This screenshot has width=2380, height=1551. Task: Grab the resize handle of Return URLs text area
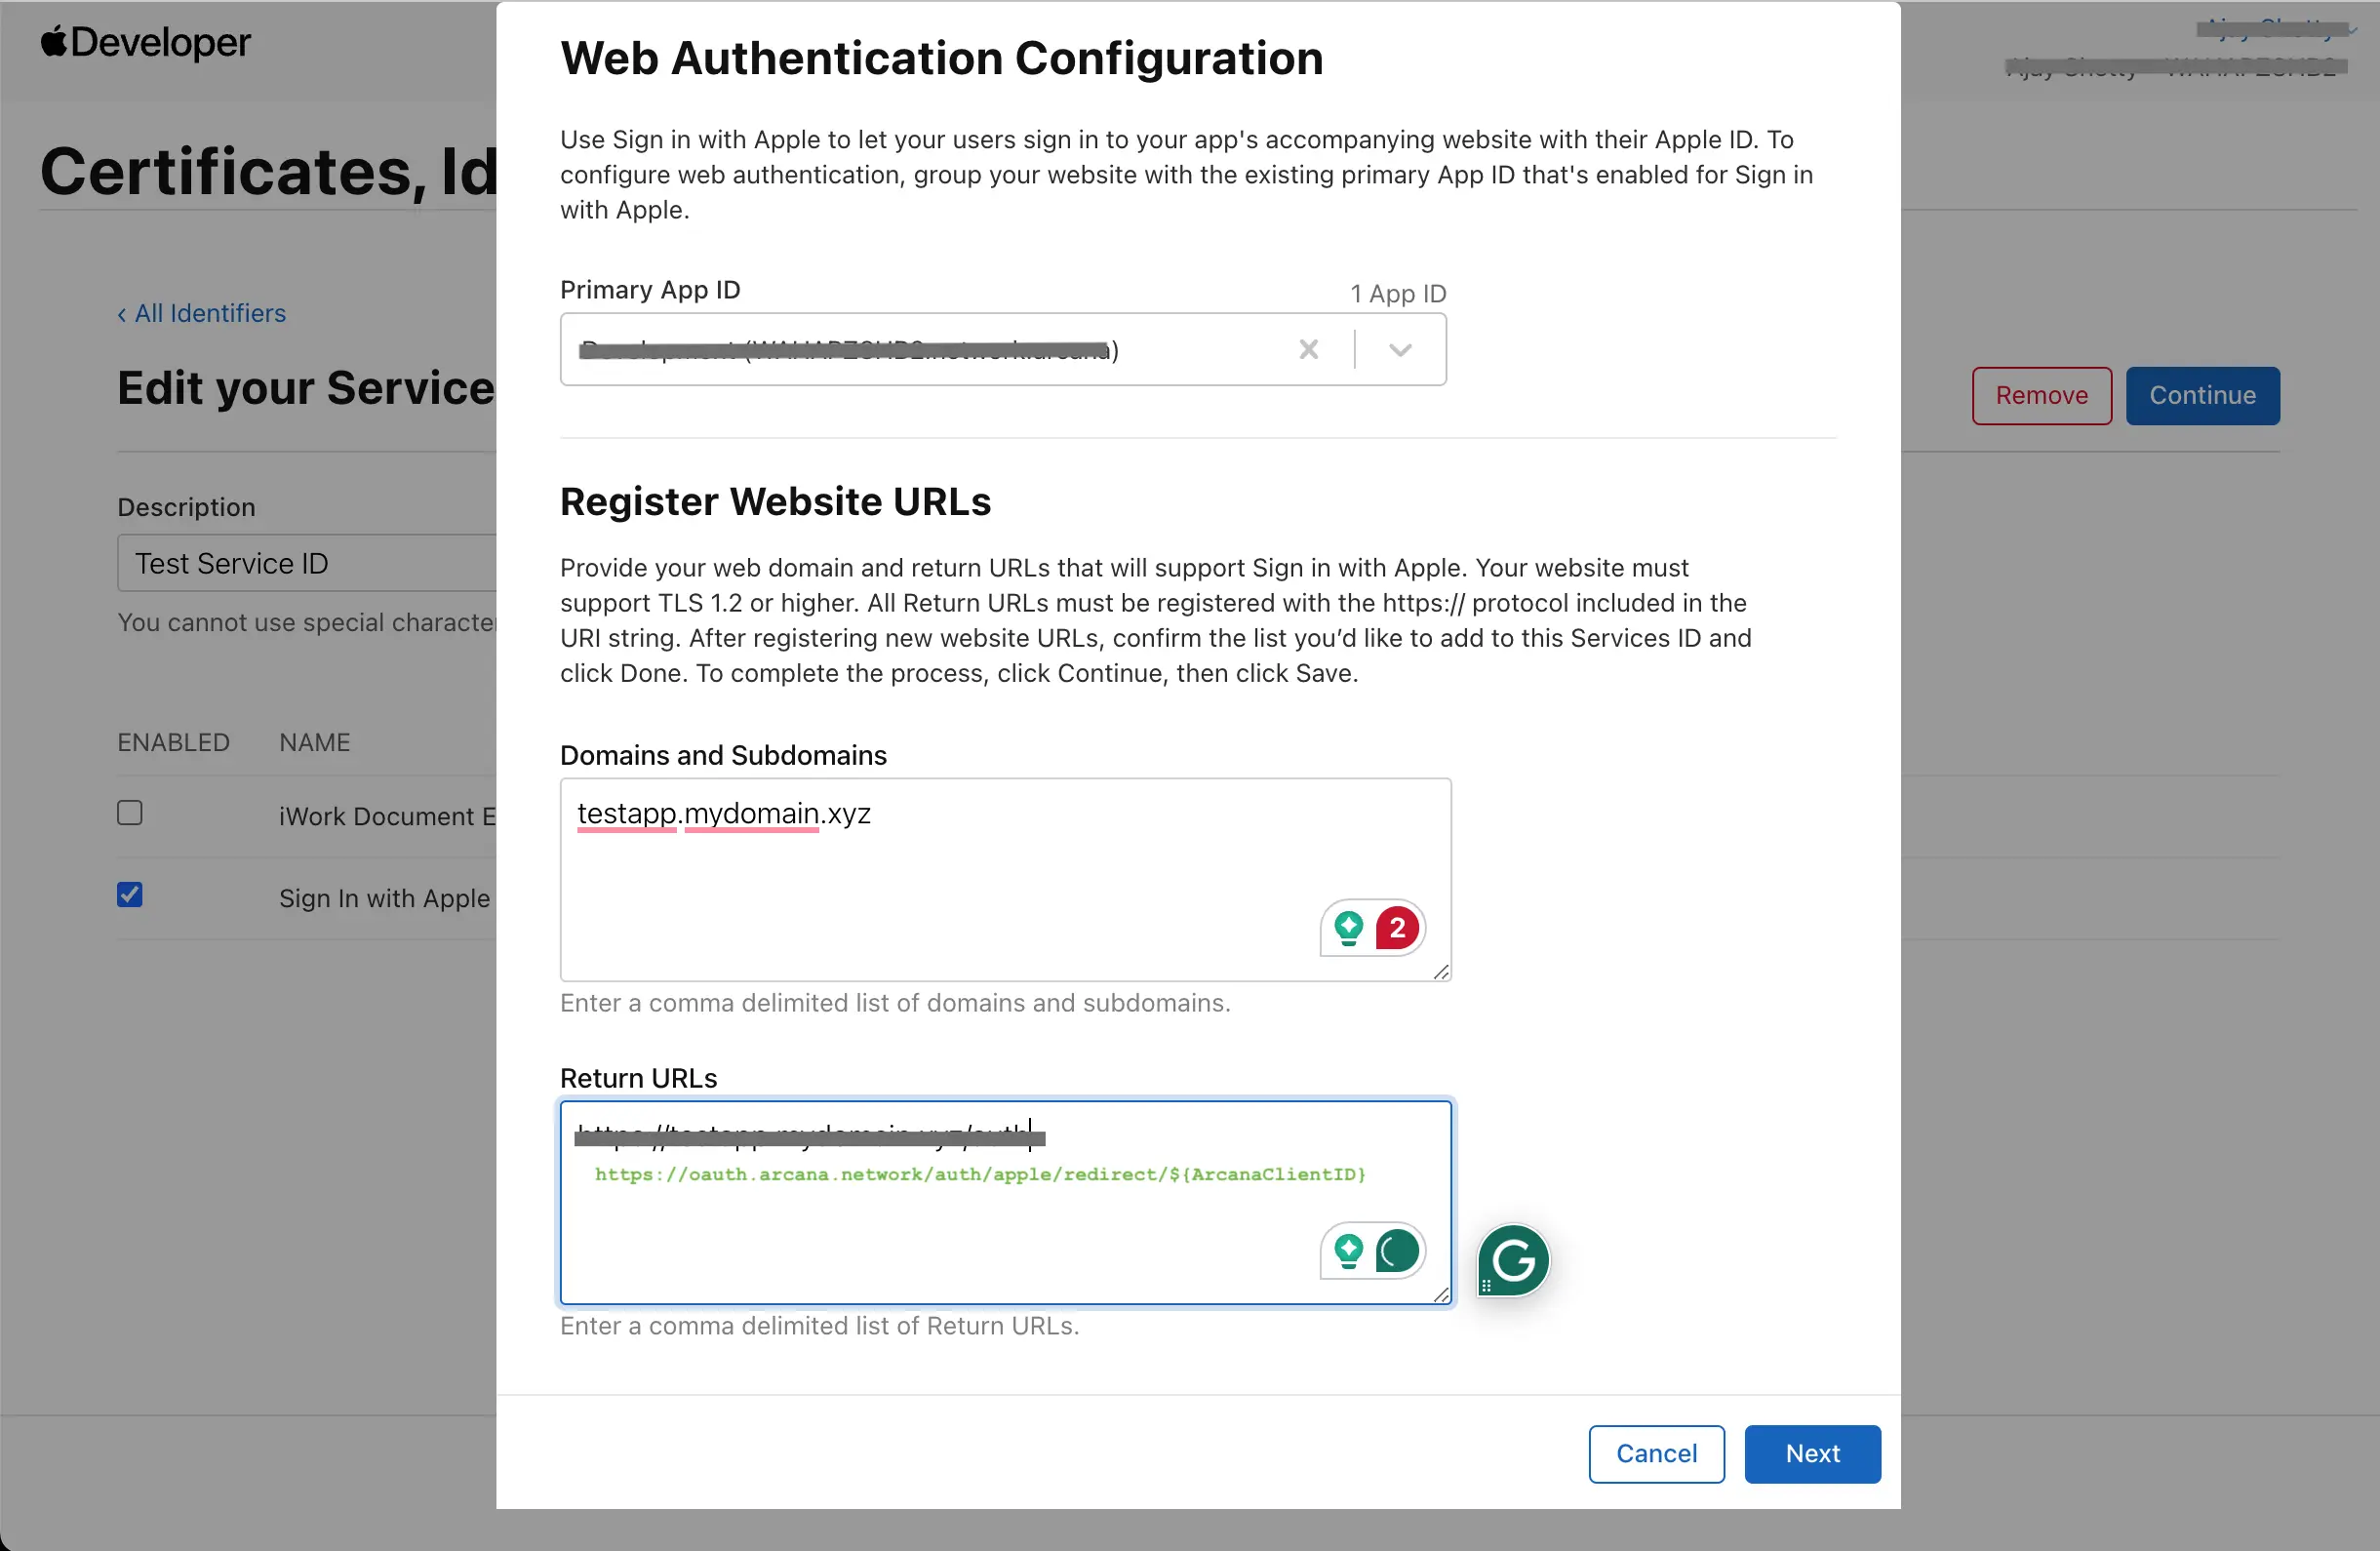tap(1441, 1294)
